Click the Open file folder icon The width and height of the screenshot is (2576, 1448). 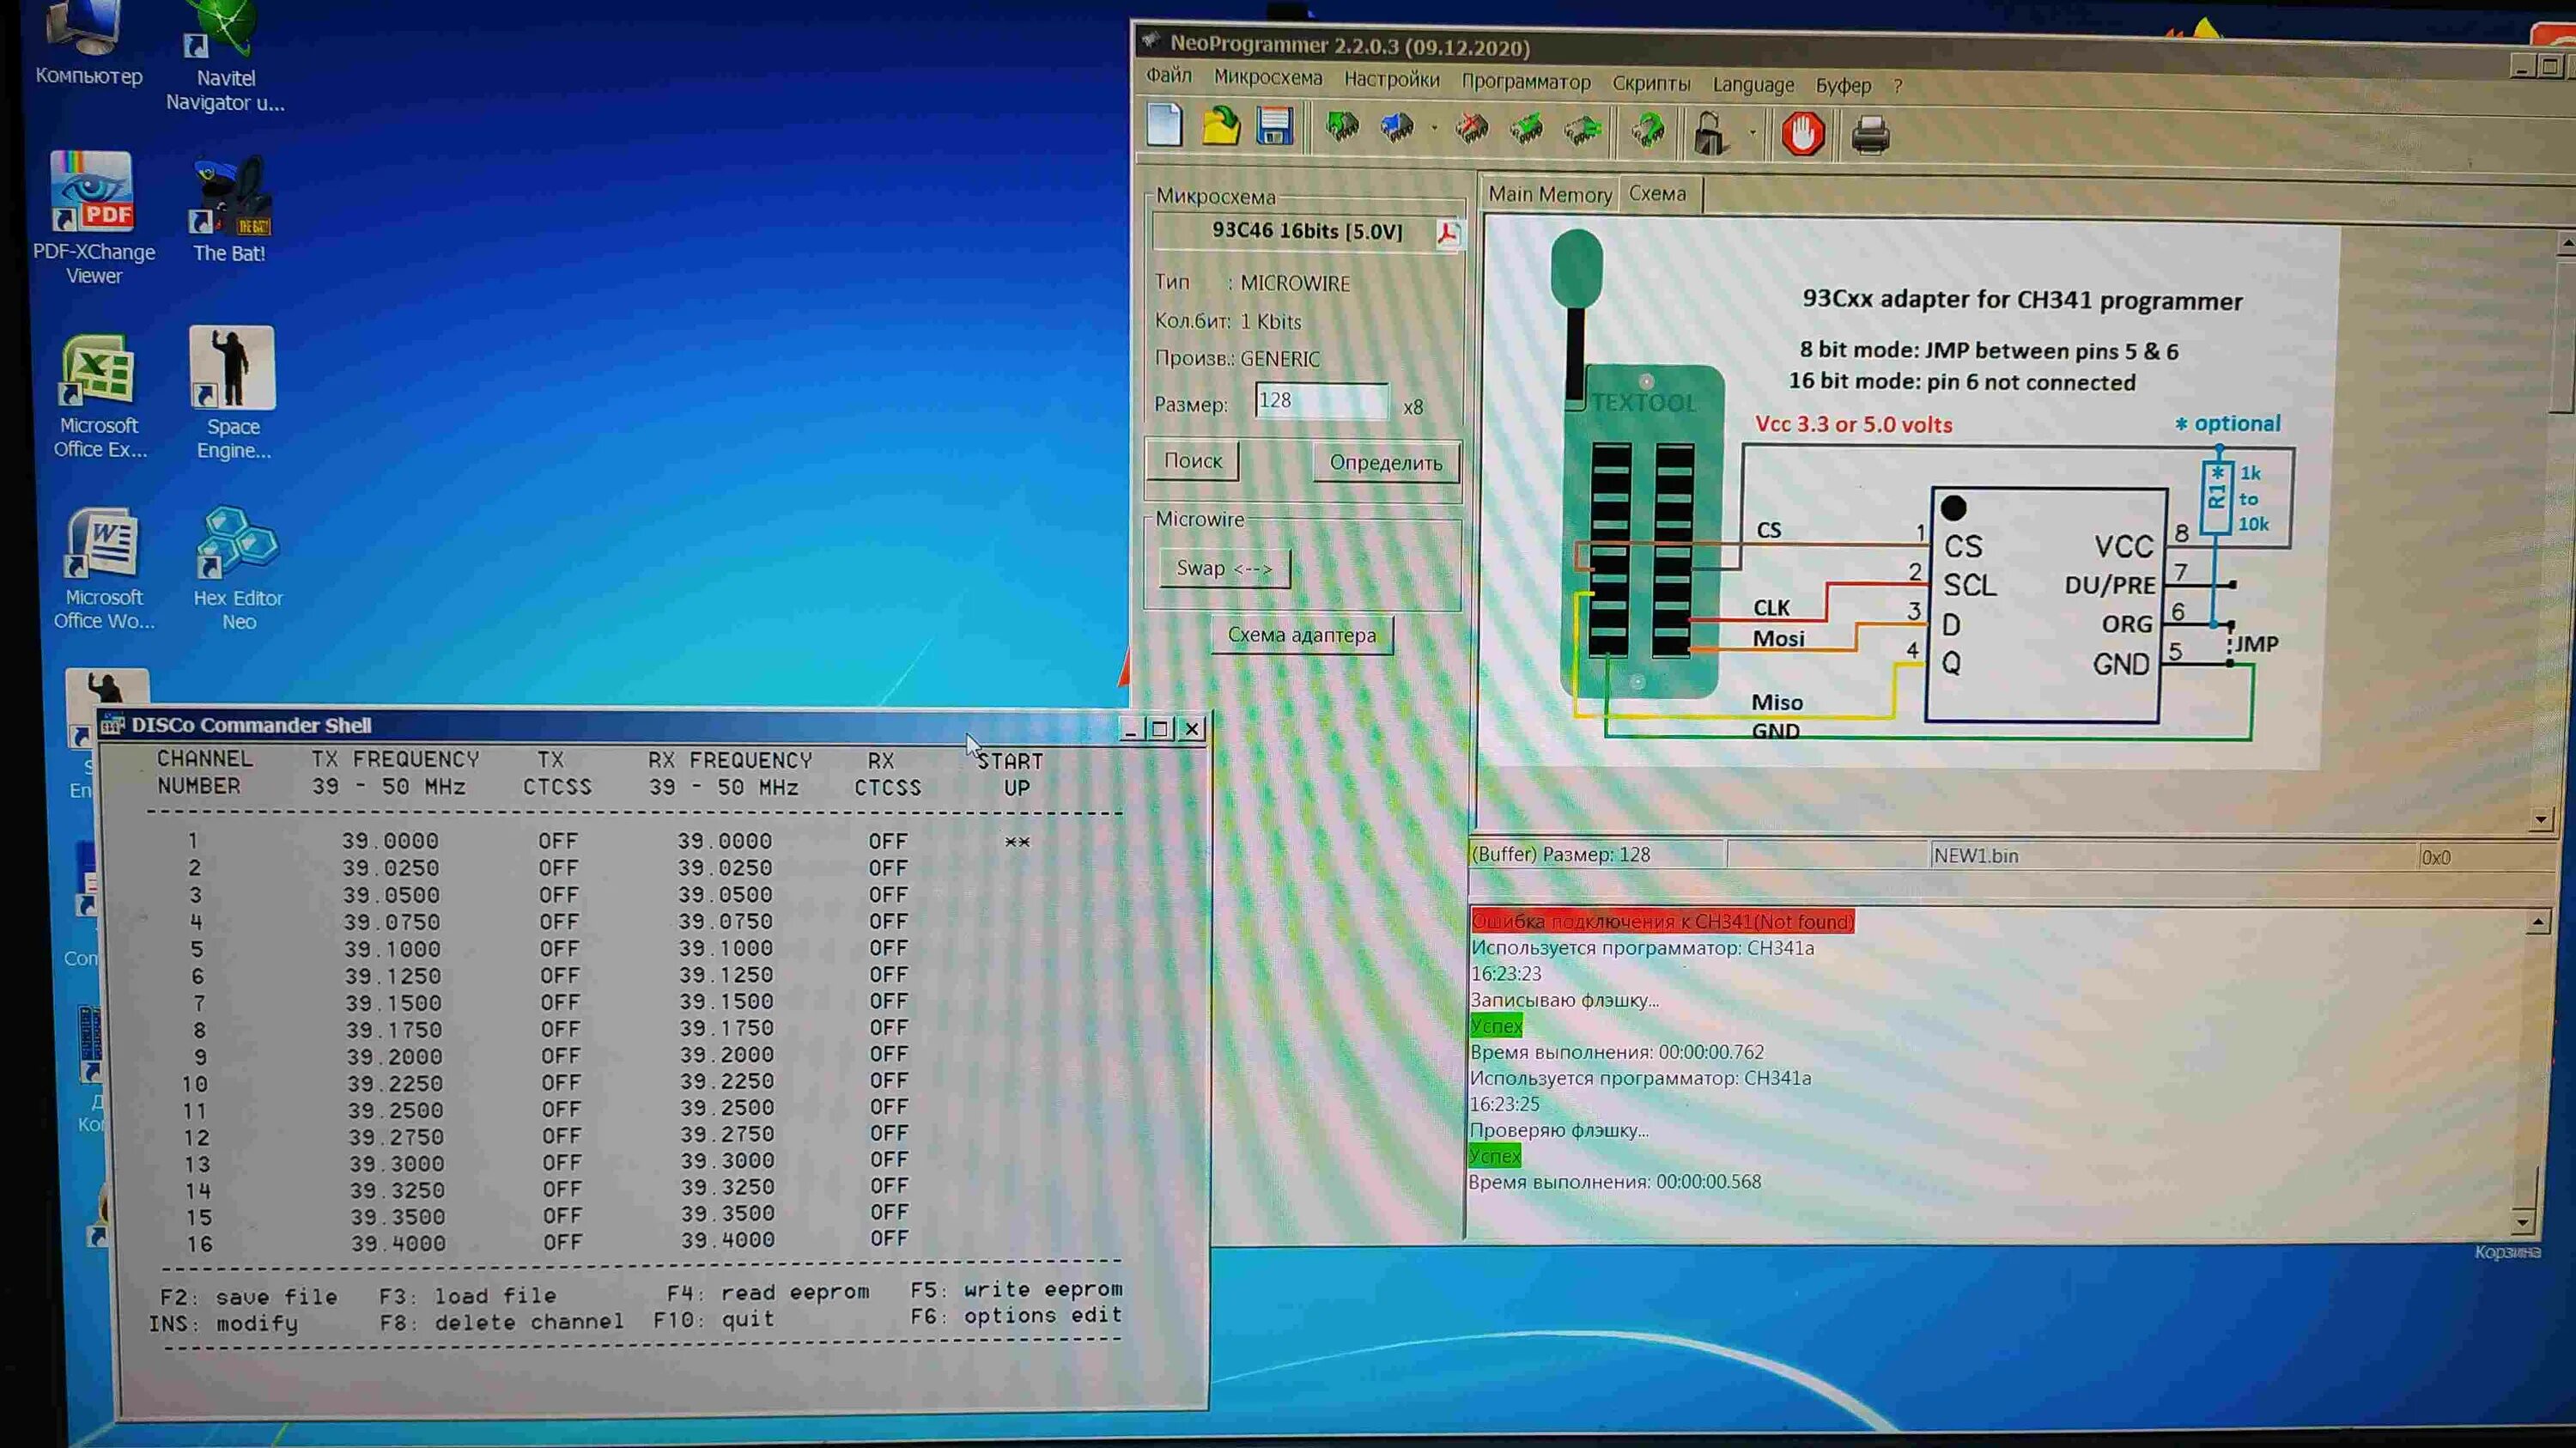[x=1220, y=128]
